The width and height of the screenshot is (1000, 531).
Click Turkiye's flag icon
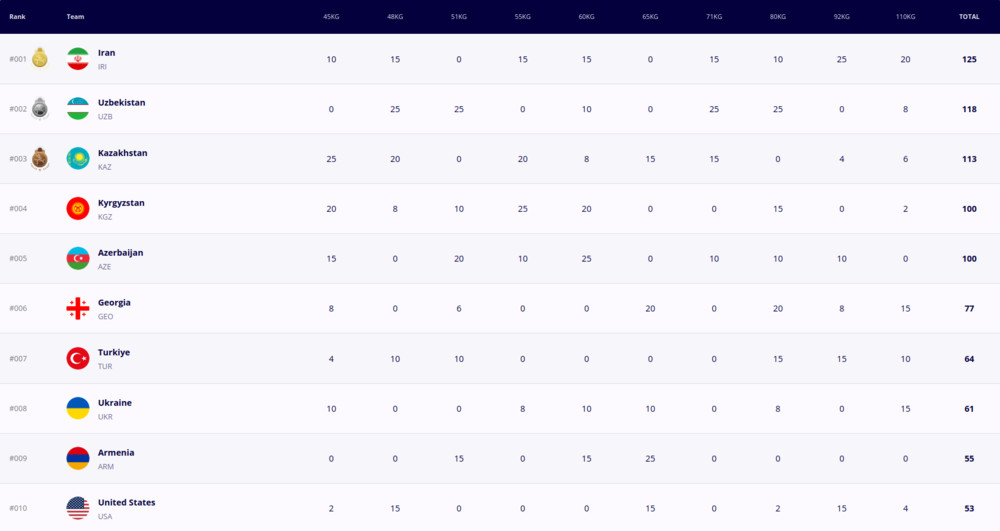point(78,358)
